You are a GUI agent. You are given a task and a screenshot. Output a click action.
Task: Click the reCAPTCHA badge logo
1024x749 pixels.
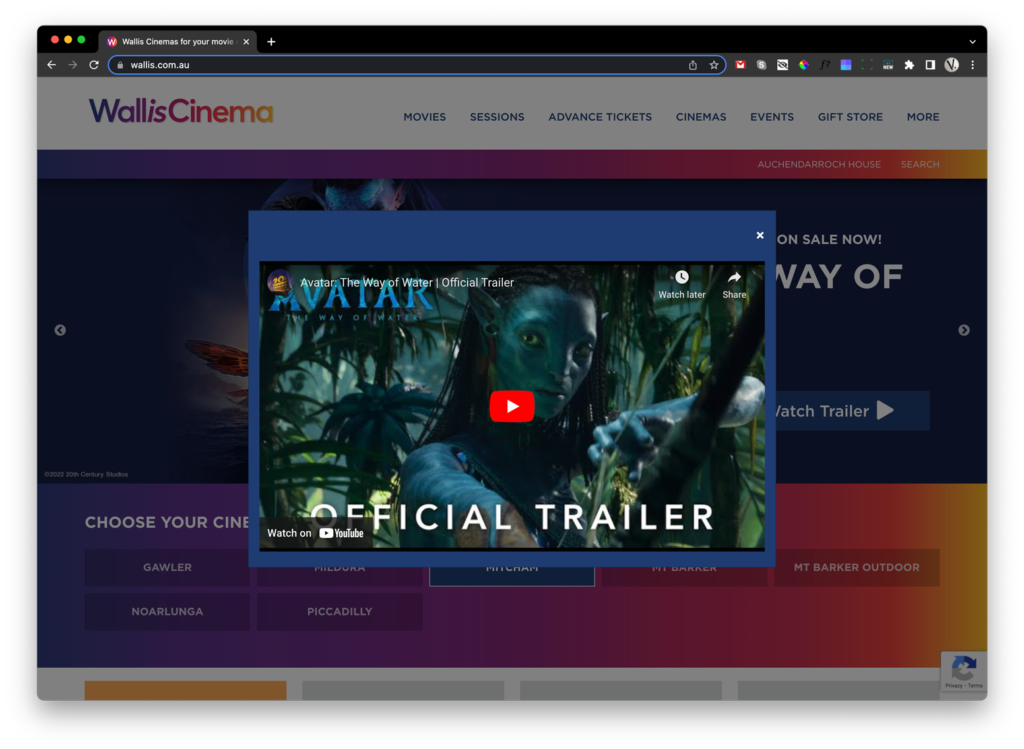point(964,668)
